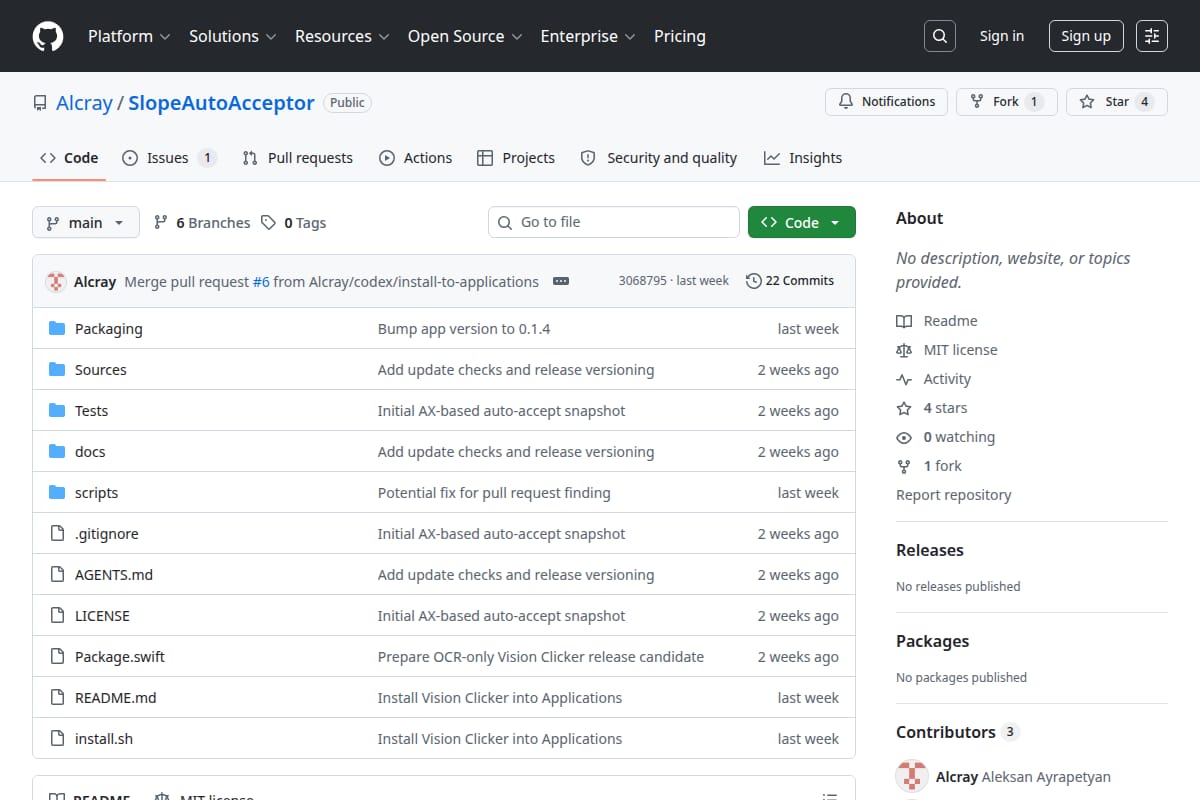The image size is (1200, 800).
Task: Click the Sources folder icon
Action: (57, 370)
